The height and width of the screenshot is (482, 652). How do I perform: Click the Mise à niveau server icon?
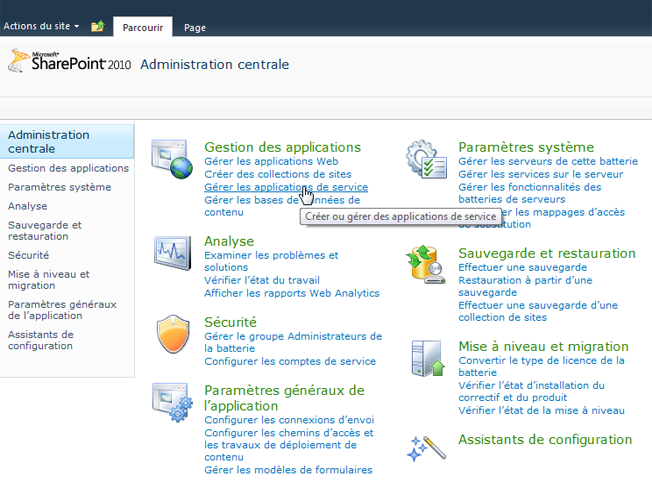coord(428,358)
